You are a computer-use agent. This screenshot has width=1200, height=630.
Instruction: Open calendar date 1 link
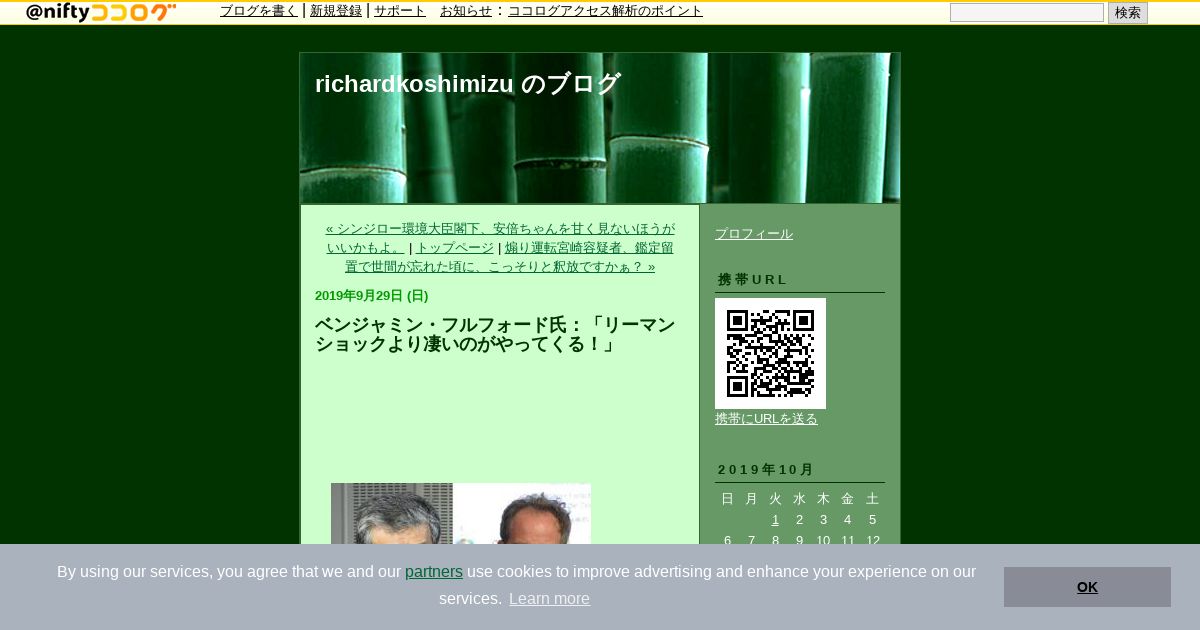tap(775, 520)
